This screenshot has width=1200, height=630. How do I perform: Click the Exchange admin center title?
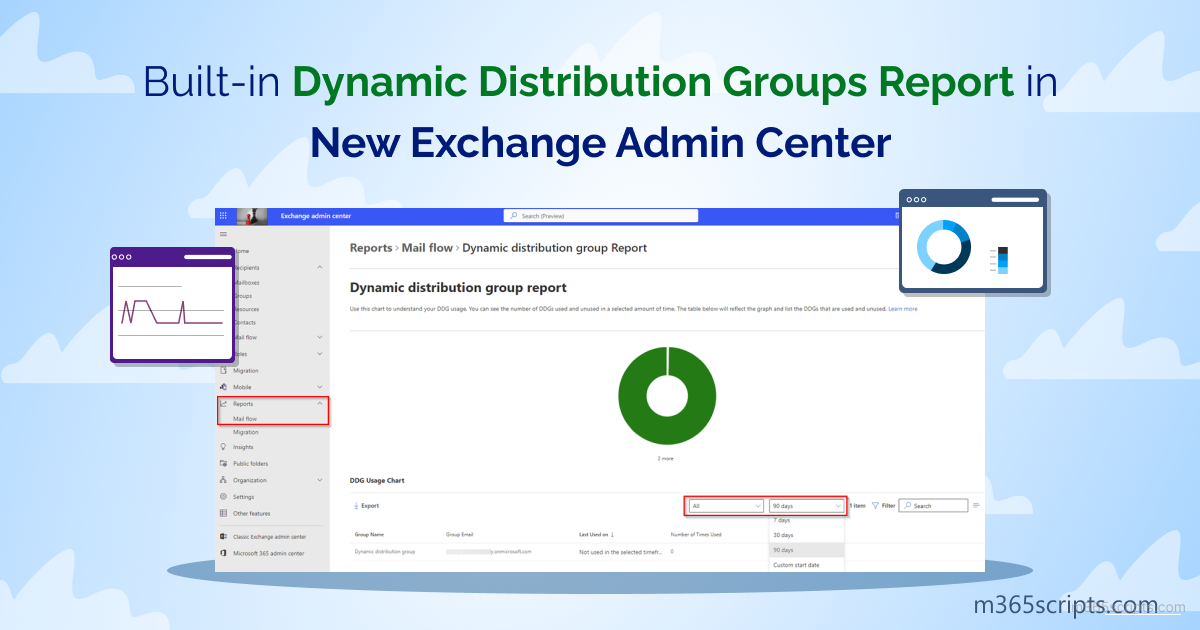pyautogui.click(x=315, y=216)
